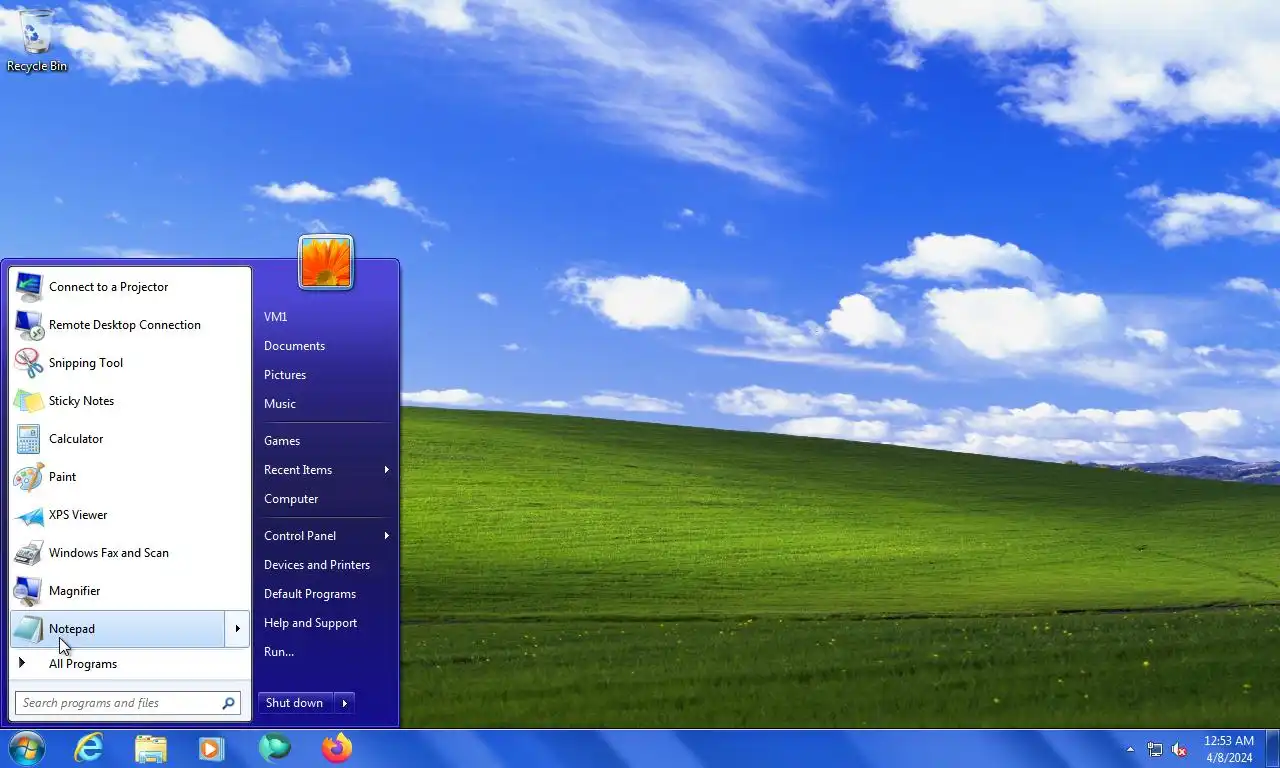Open the Paint palette icon
Viewport: 1280px width, 768px height.
28,477
